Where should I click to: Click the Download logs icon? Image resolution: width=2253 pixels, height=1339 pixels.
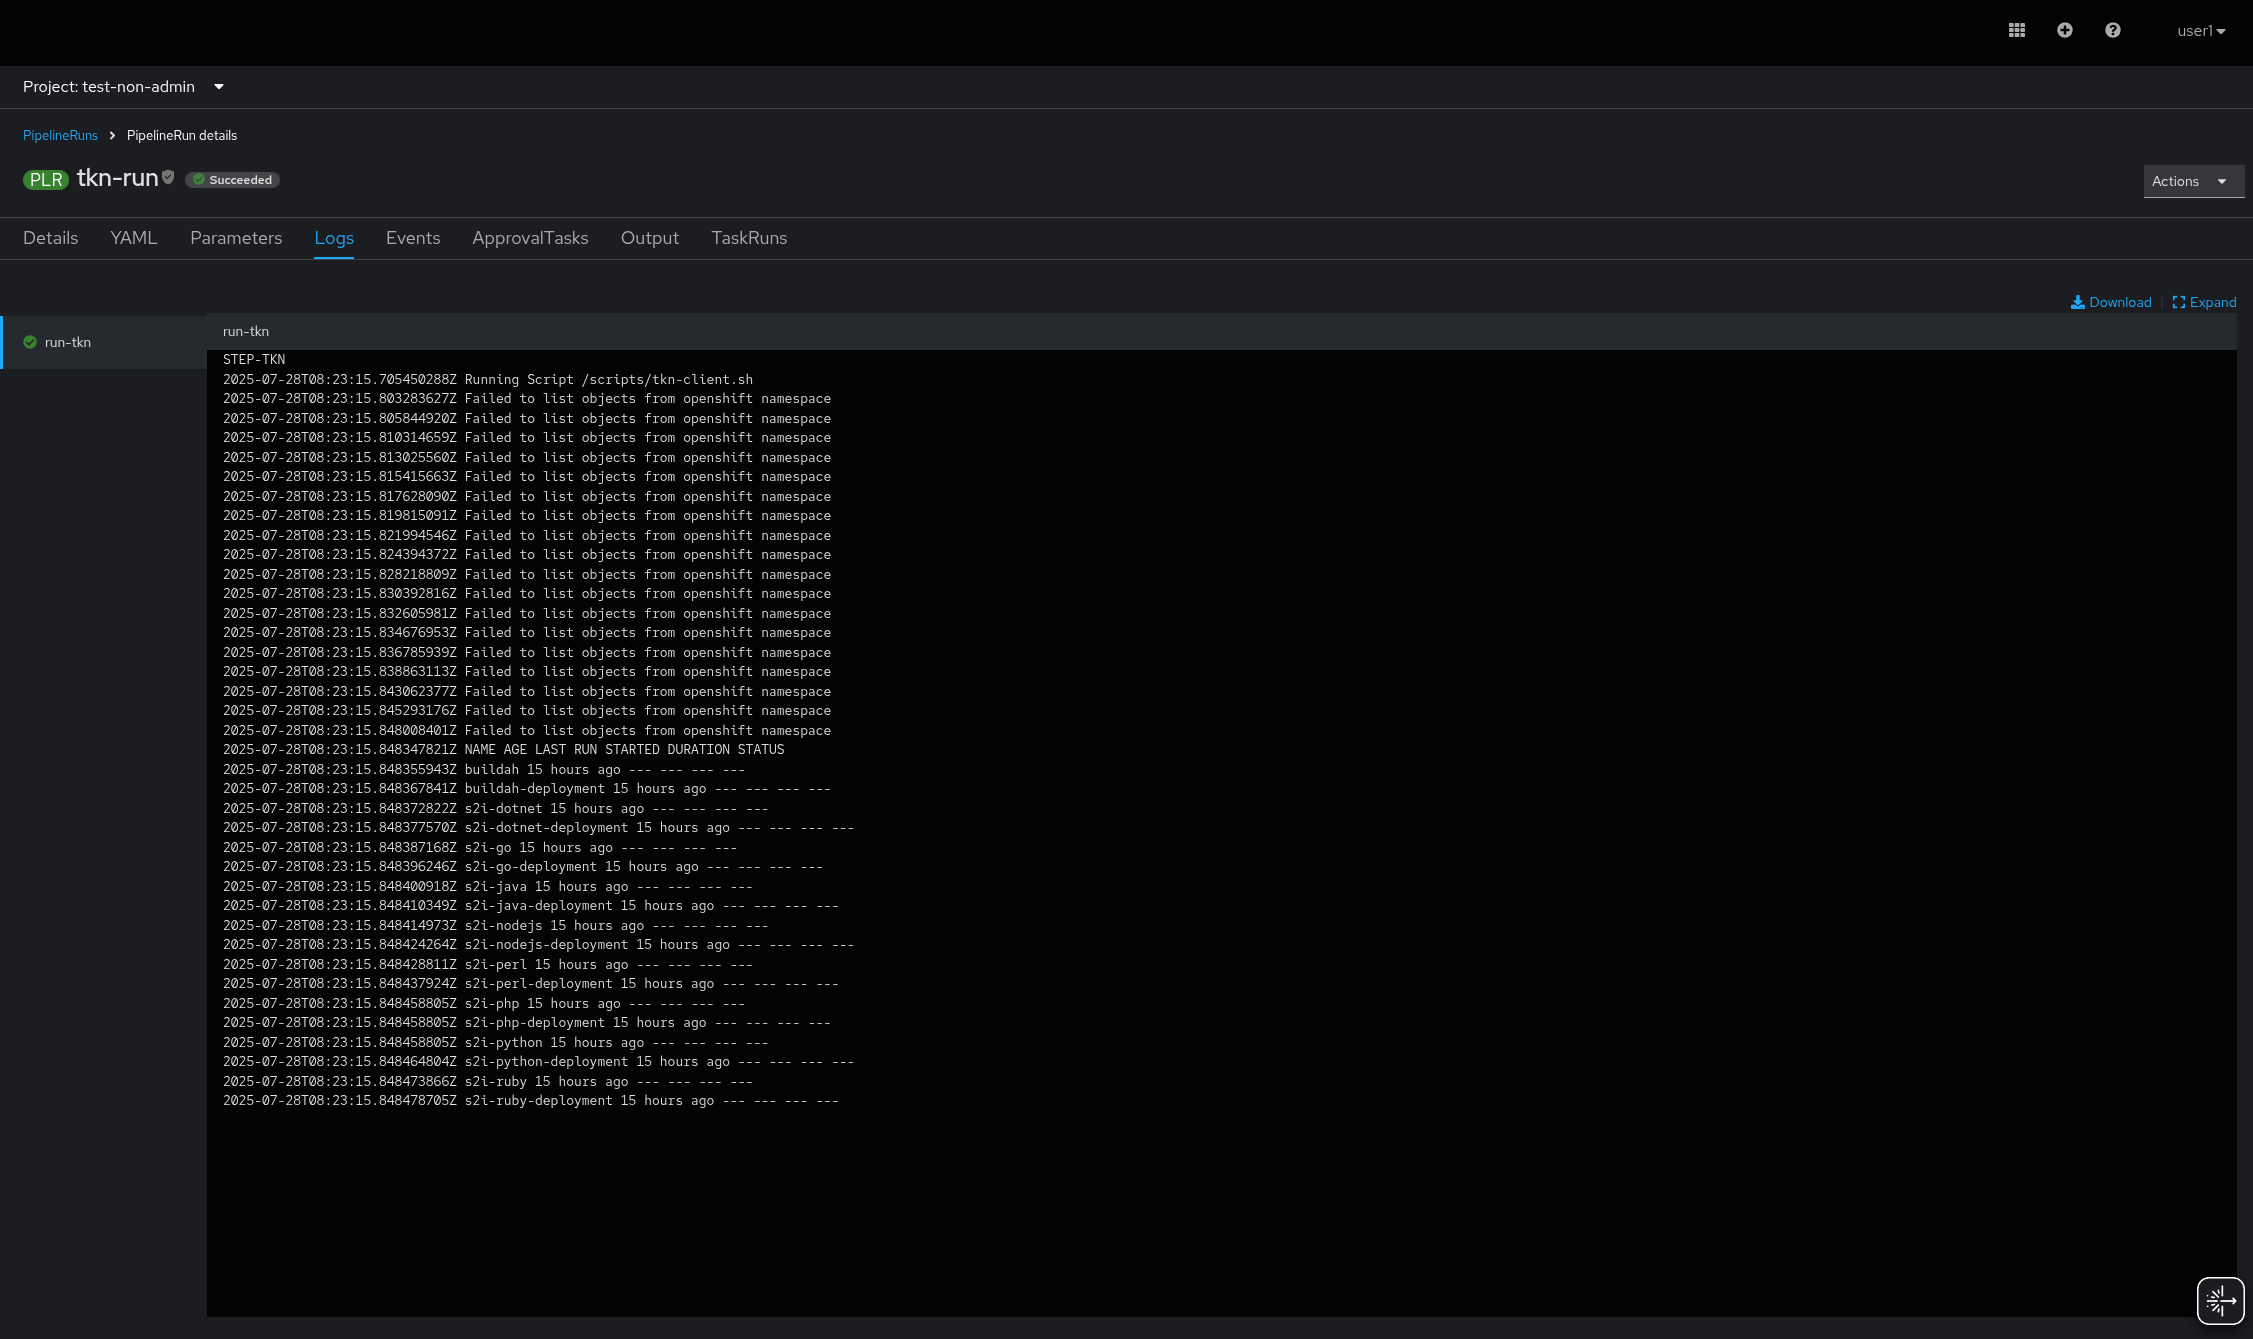click(x=2078, y=302)
